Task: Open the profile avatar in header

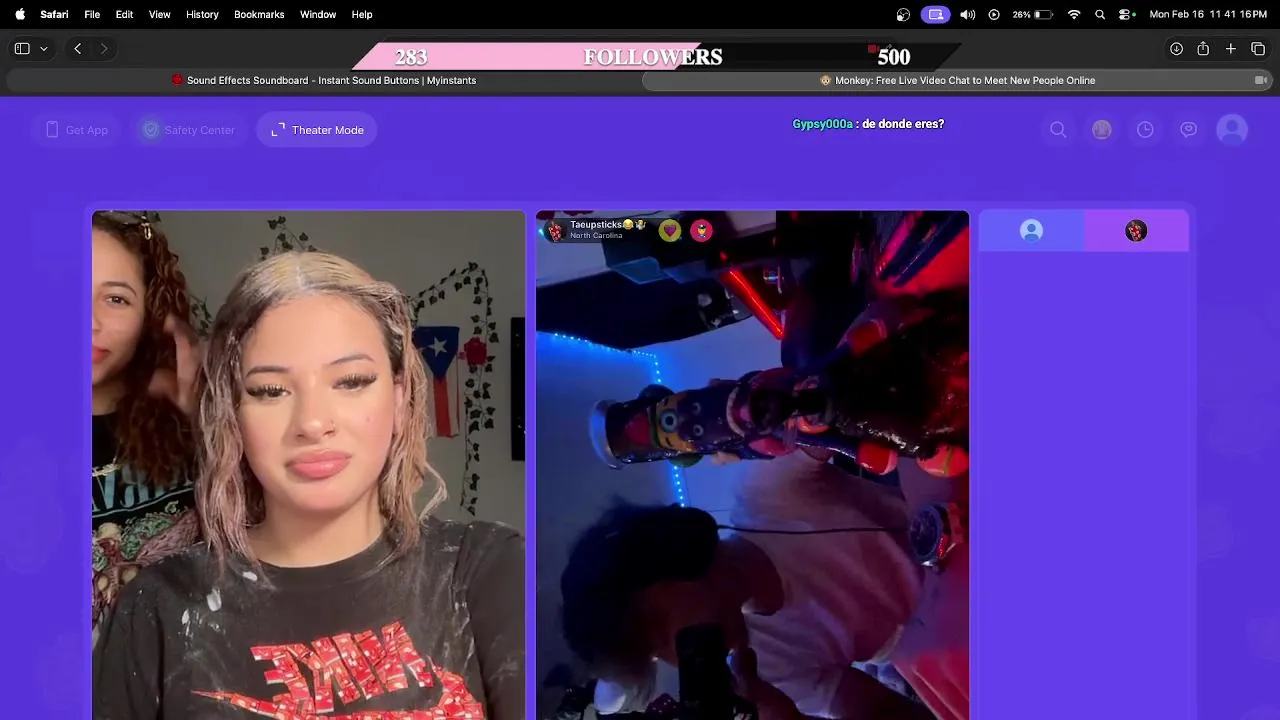Action: coord(1232,130)
